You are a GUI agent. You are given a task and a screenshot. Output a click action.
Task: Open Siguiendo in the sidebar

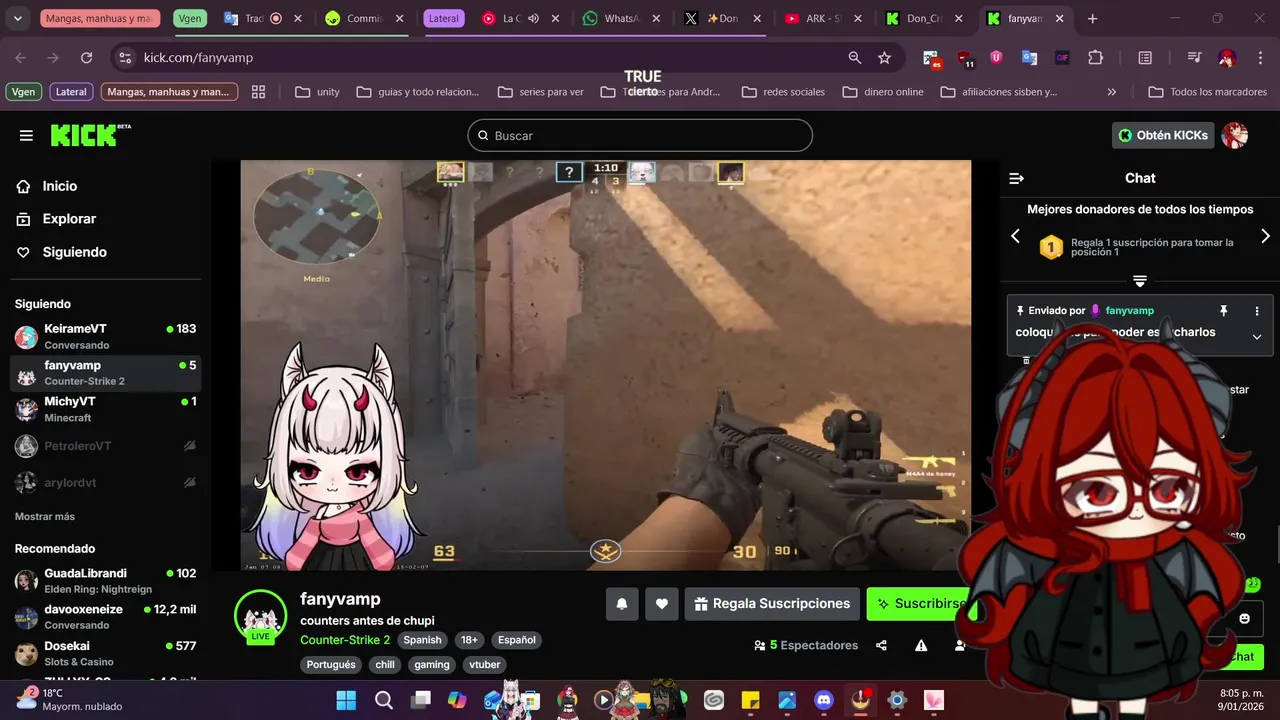pos(61,252)
